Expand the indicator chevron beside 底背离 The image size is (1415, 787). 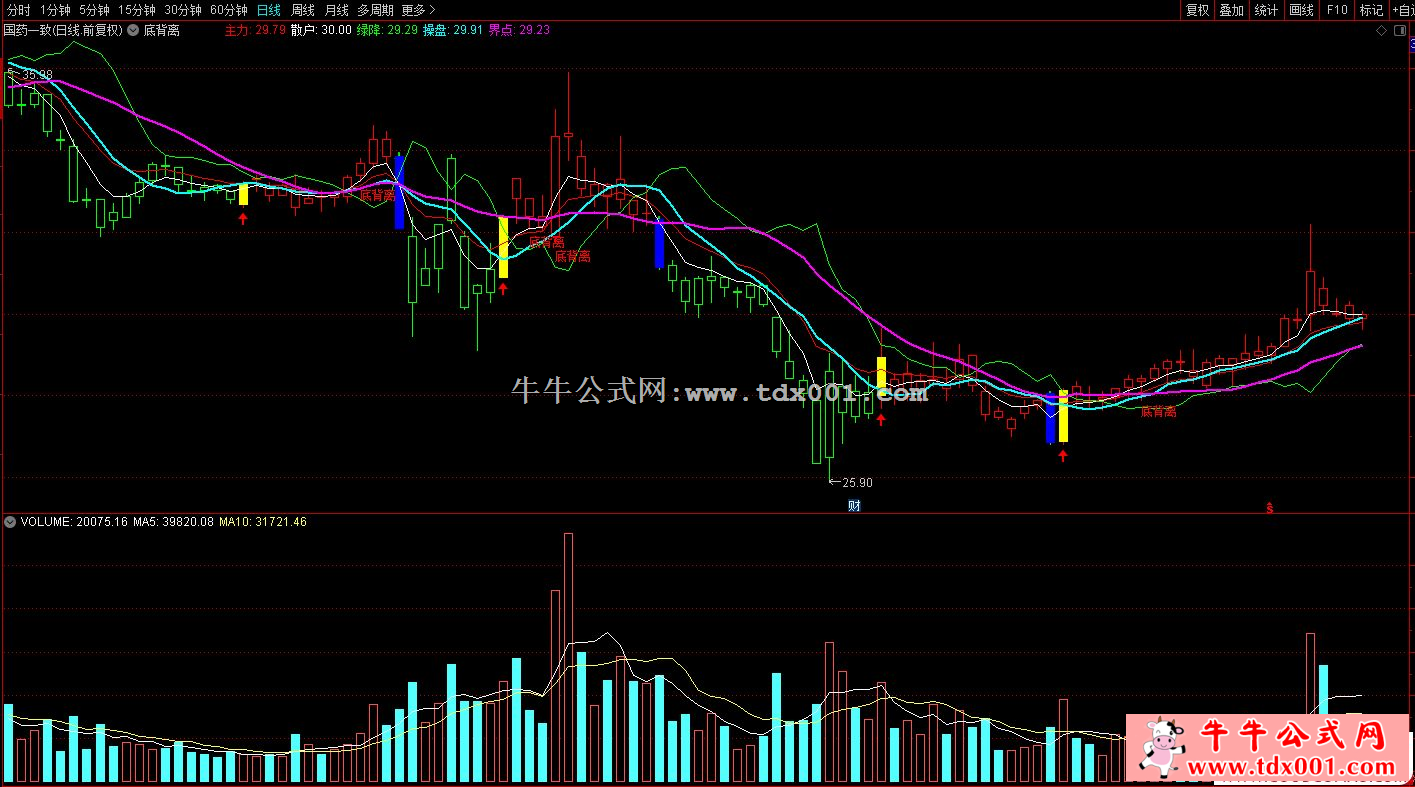133,31
